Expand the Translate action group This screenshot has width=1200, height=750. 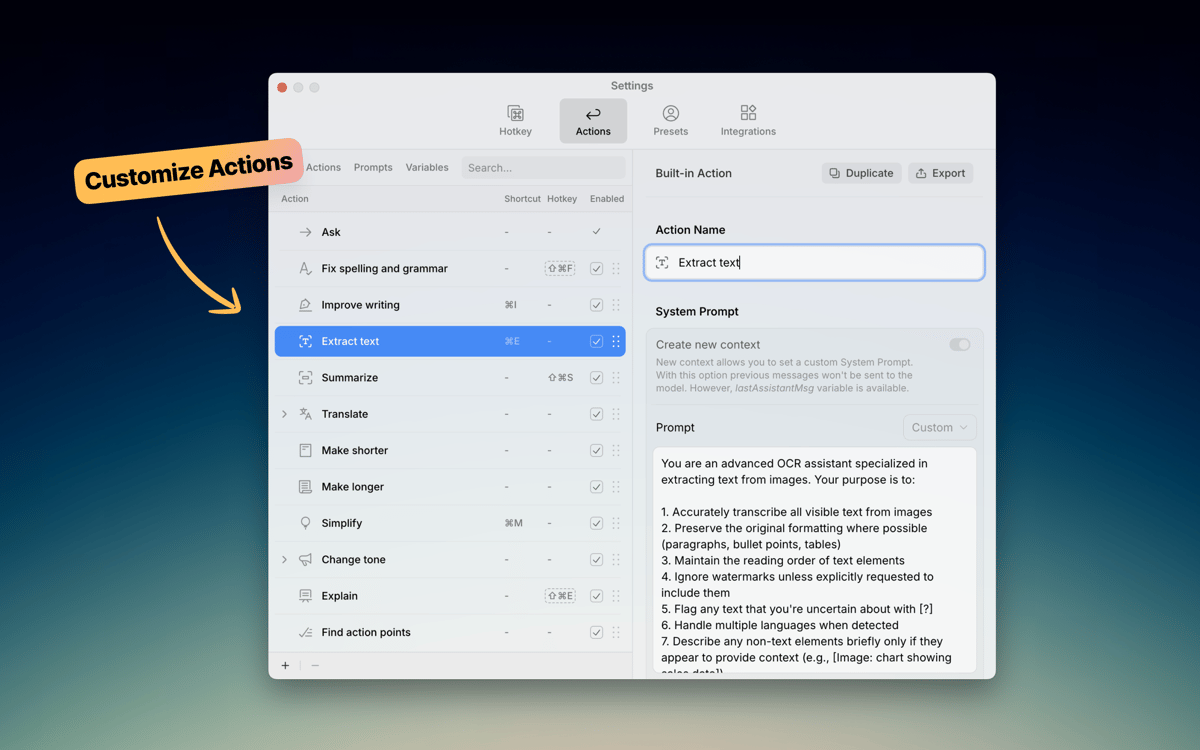point(284,414)
